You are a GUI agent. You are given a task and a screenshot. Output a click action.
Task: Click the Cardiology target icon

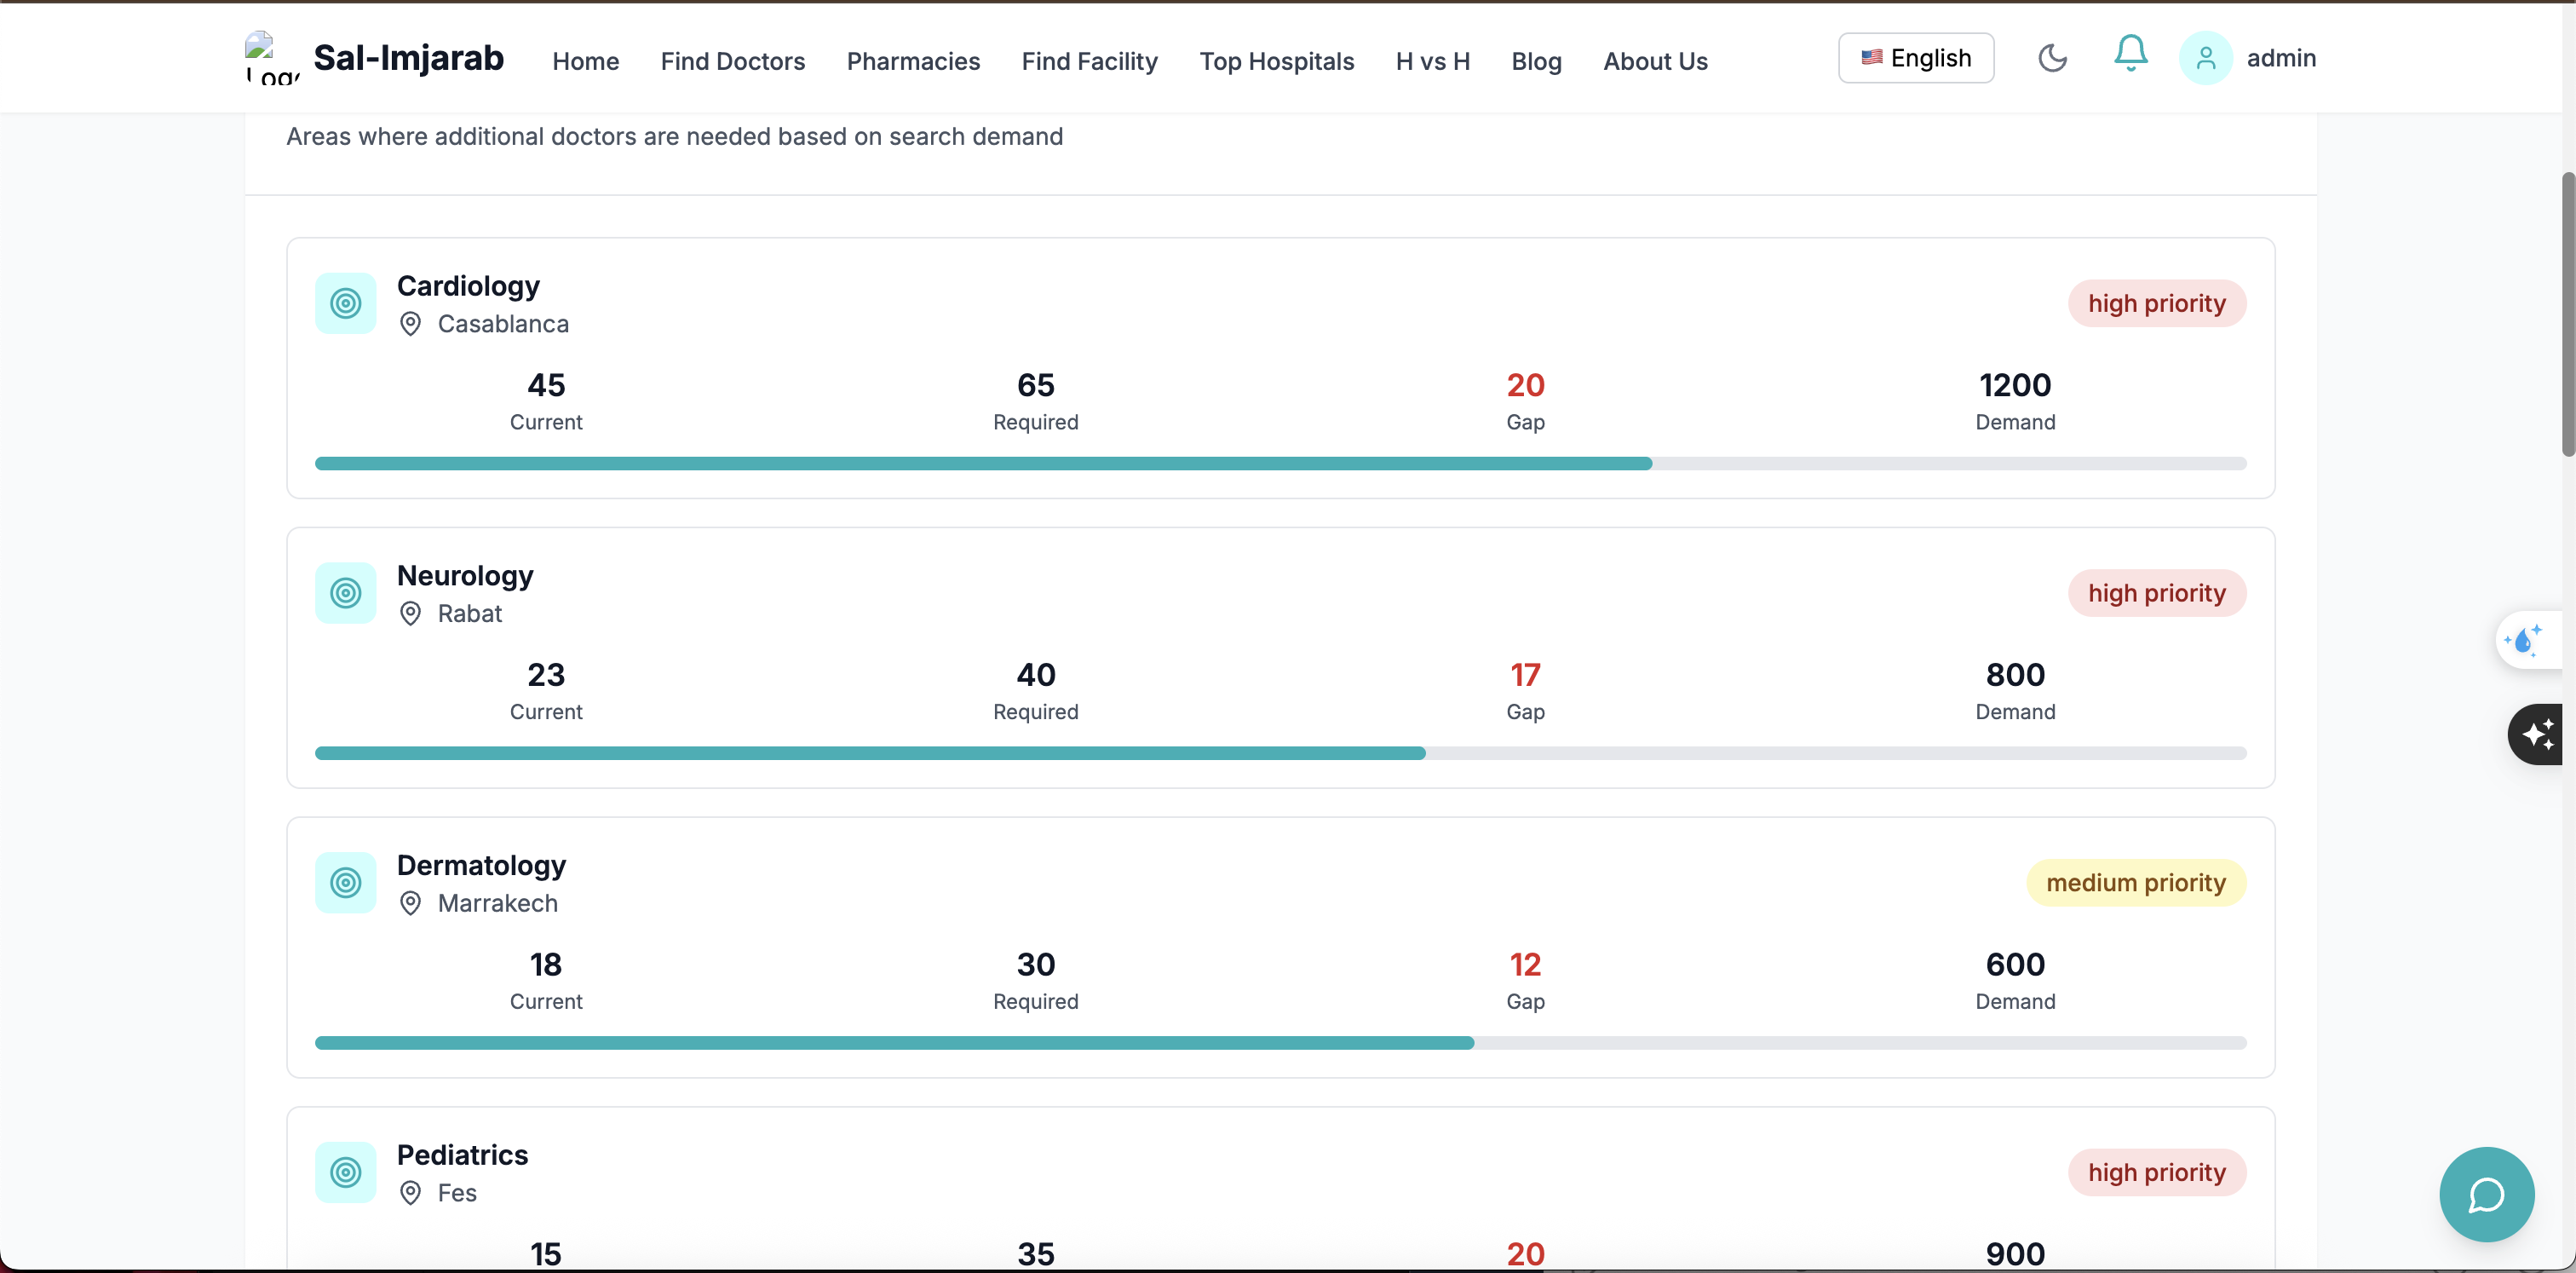point(345,303)
